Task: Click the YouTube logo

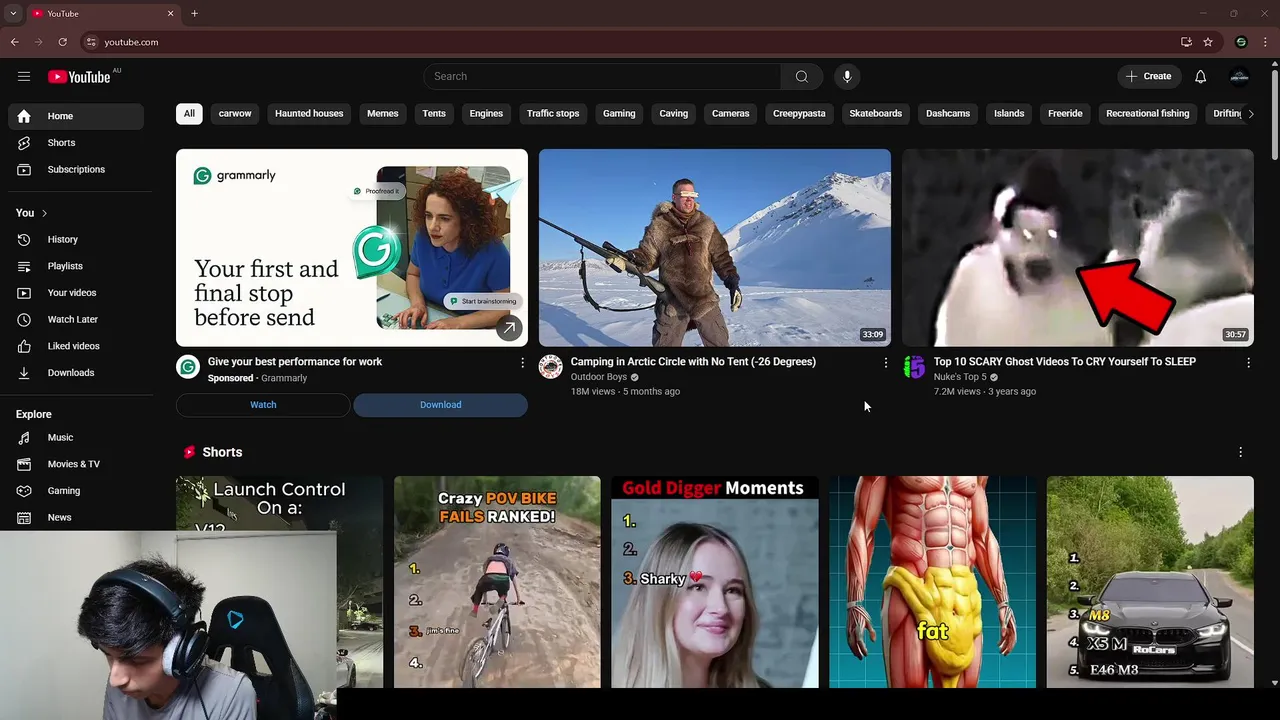Action: [x=78, y=77]
